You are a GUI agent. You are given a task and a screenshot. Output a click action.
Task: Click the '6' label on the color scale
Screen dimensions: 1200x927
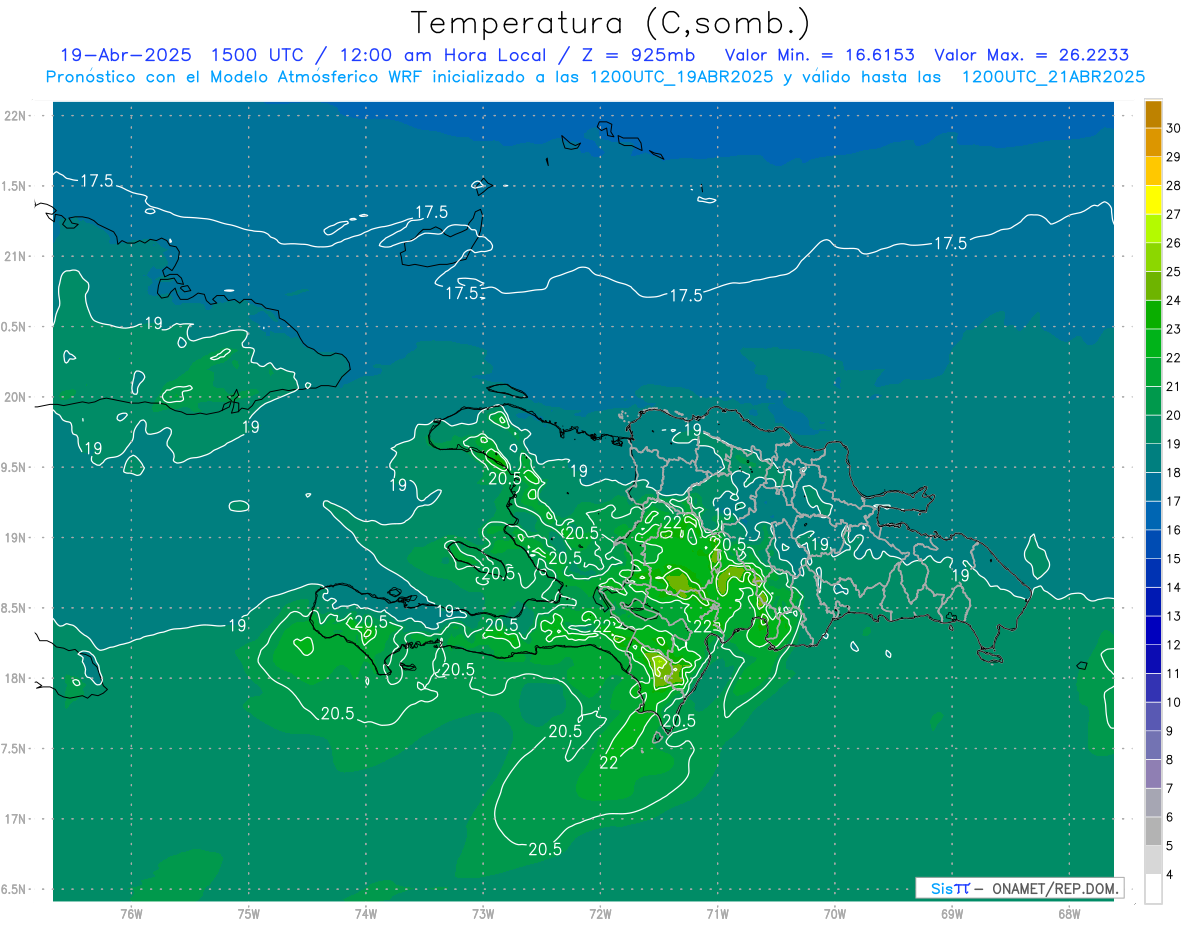(1171, 817)
